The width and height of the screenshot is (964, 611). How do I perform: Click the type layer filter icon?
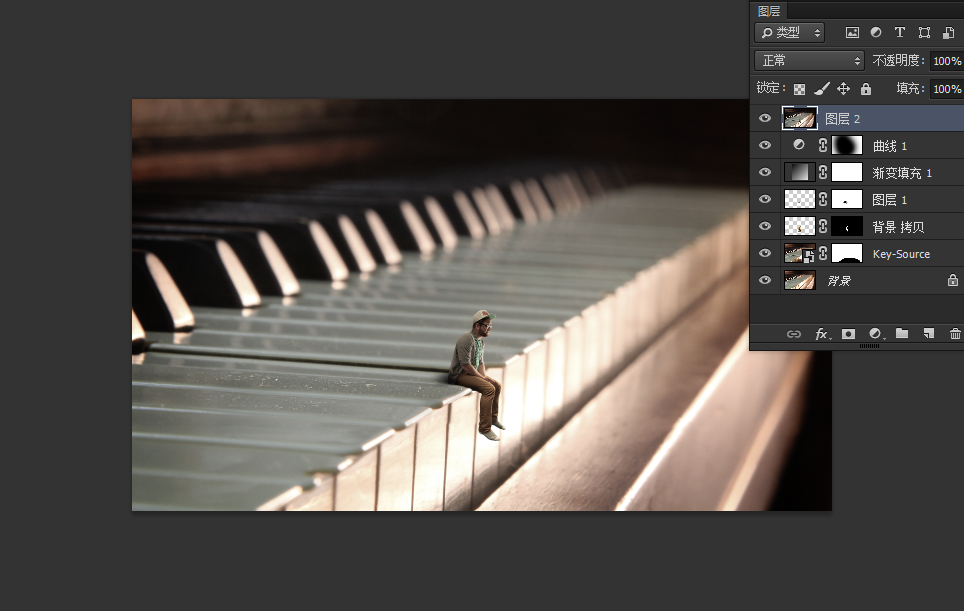point(900,33)
